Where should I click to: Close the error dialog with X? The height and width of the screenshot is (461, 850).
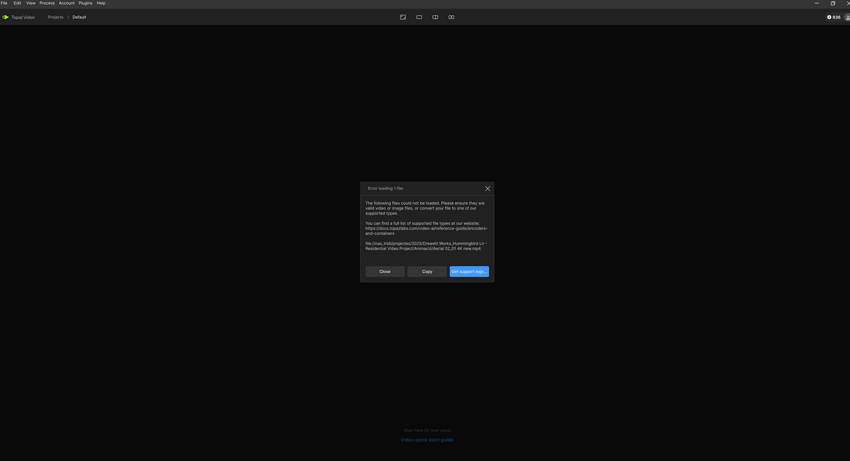[487, 189]
